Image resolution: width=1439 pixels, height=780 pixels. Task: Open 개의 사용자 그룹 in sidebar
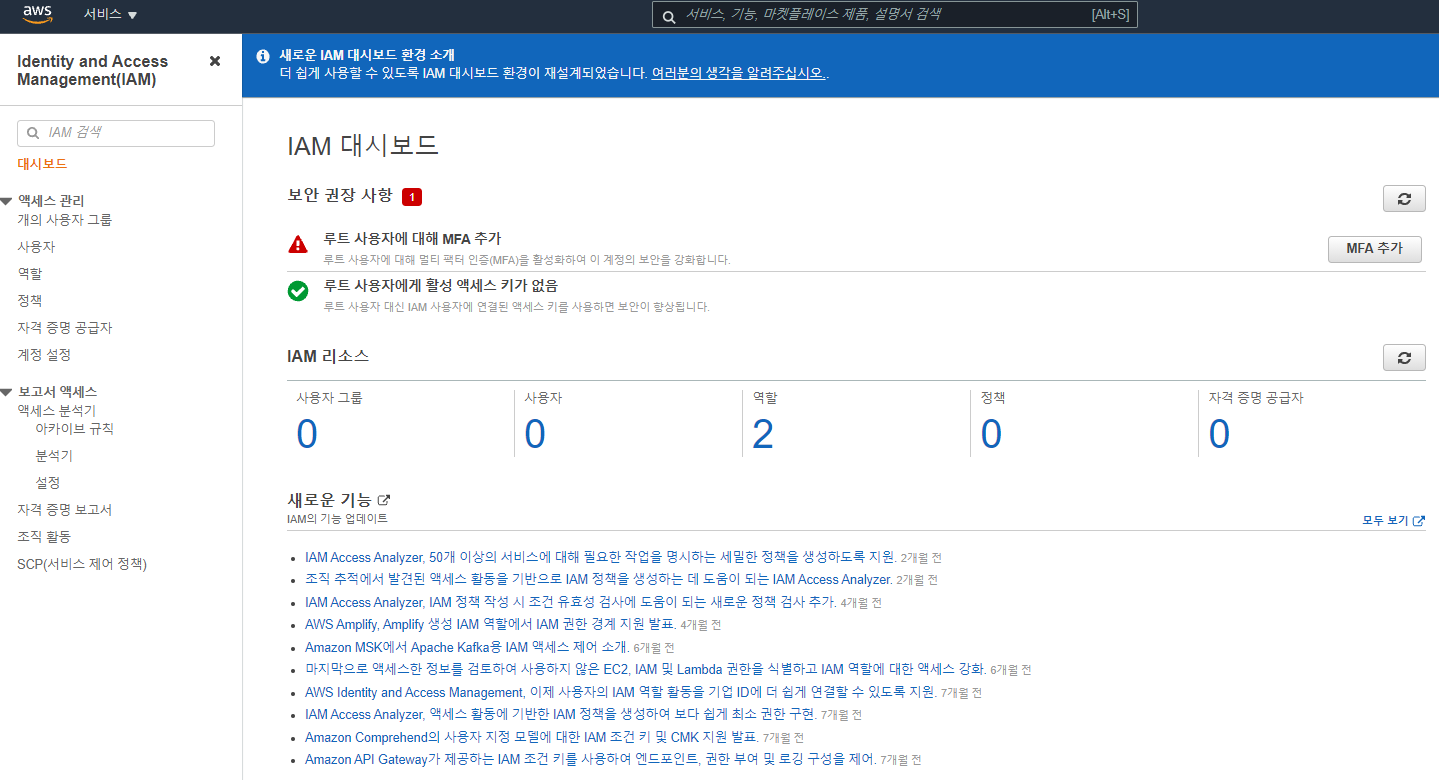tap(65, 219)
